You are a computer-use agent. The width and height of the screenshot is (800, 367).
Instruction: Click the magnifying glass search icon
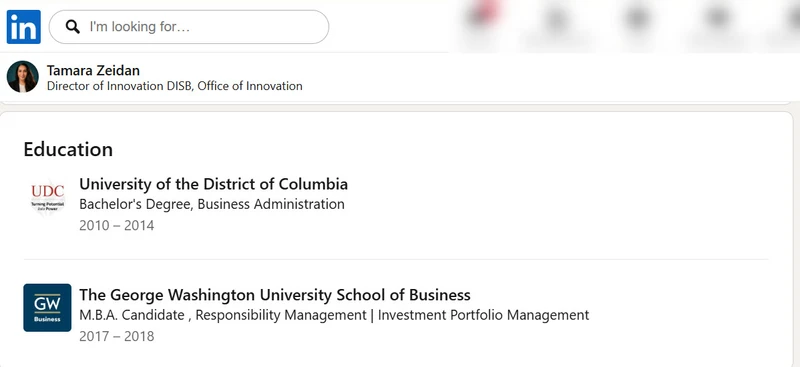point(72,27)
